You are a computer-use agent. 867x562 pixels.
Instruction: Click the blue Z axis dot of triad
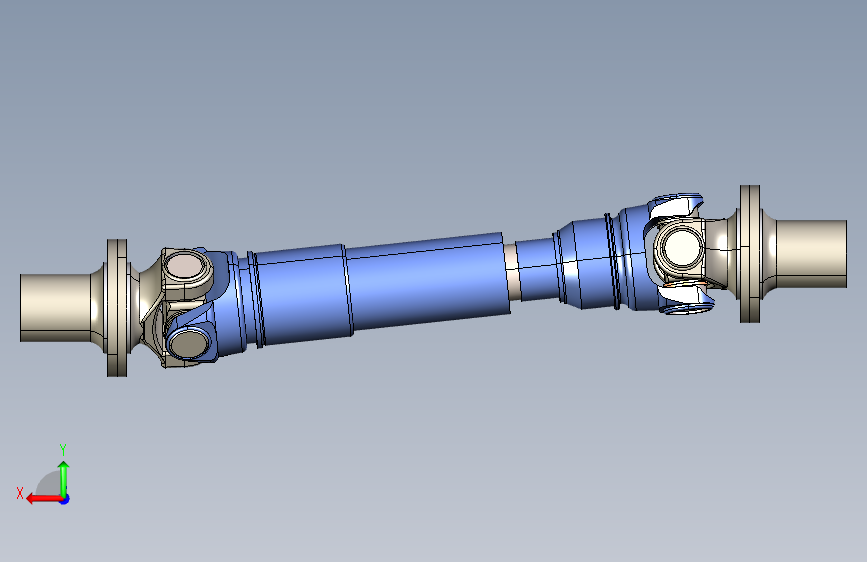[65, 499]
